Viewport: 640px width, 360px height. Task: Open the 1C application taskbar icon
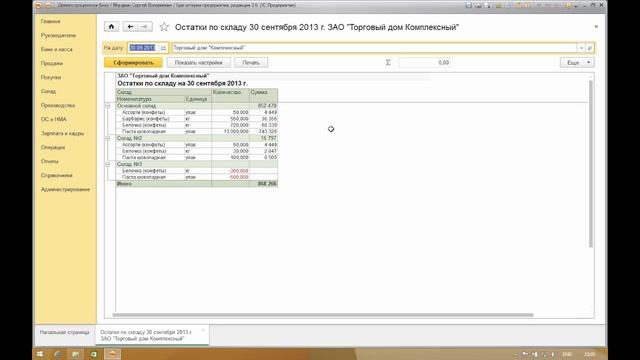pos(112,354)
